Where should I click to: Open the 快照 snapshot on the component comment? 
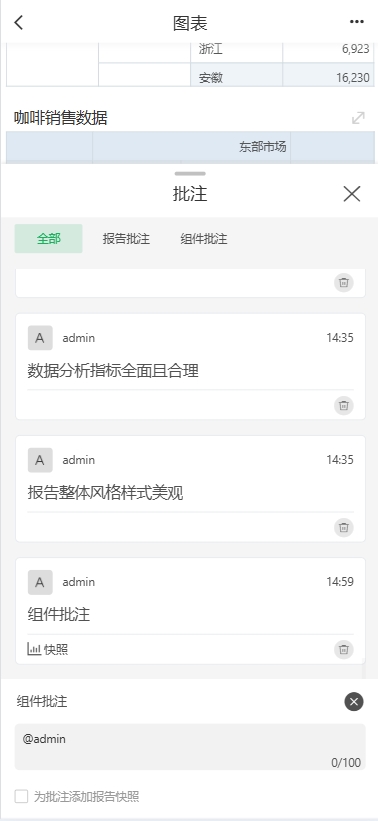coord(48,649)
